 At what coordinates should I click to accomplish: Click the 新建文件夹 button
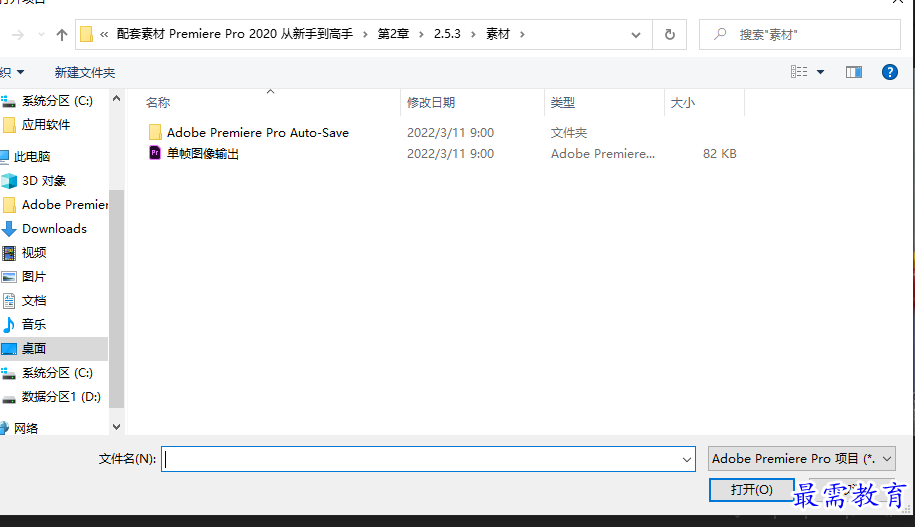[x=85, y=72]
